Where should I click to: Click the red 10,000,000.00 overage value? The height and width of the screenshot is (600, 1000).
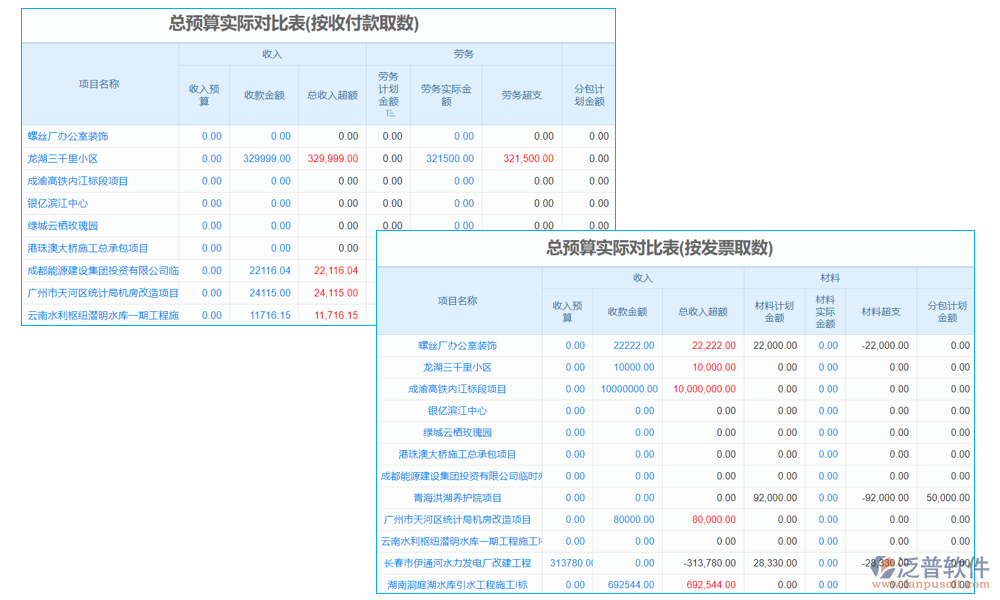(706, 388)
